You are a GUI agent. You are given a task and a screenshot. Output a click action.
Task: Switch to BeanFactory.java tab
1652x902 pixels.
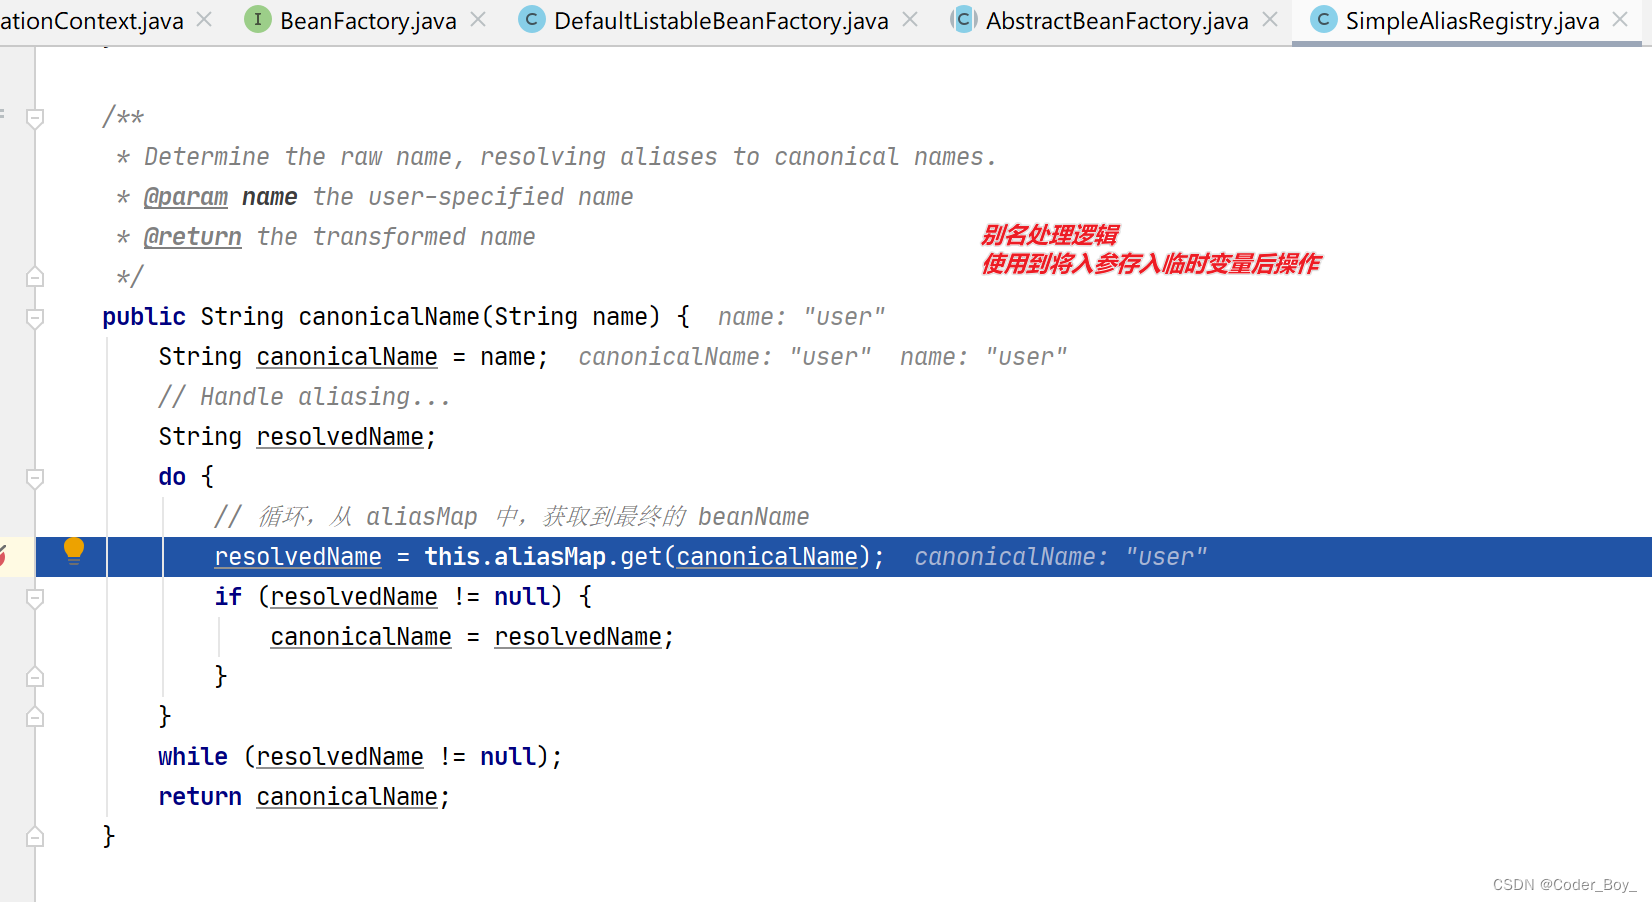tap(367, 20)
